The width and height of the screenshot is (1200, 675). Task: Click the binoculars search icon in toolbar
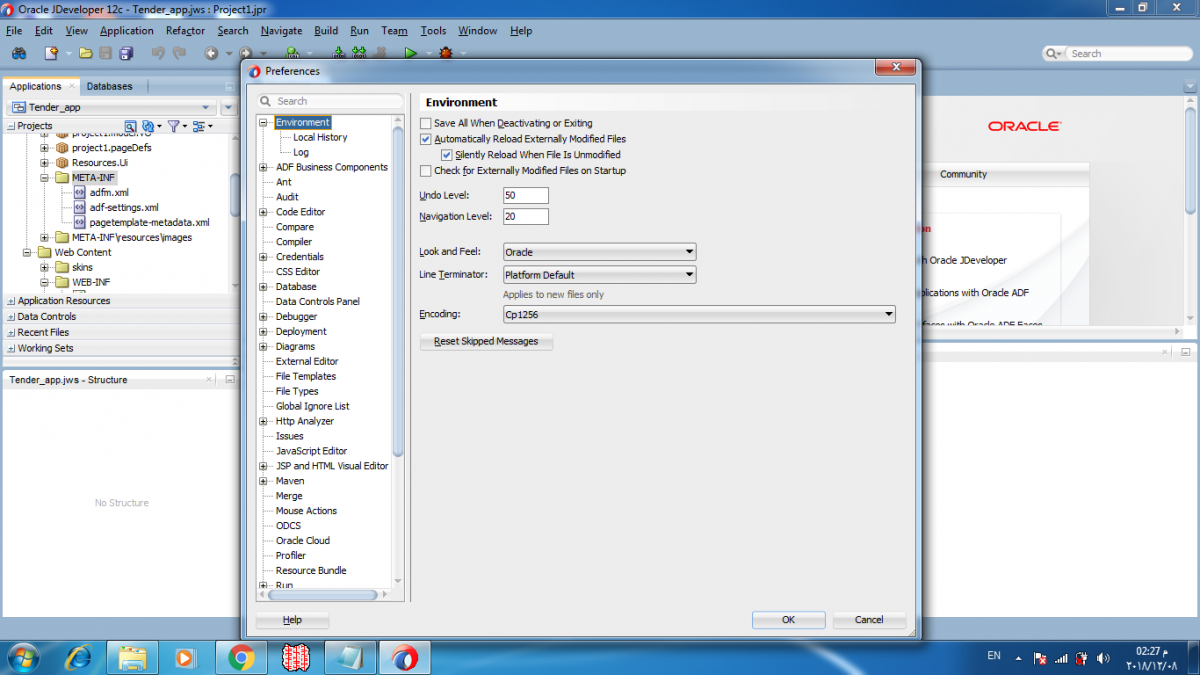pos(18,53)
